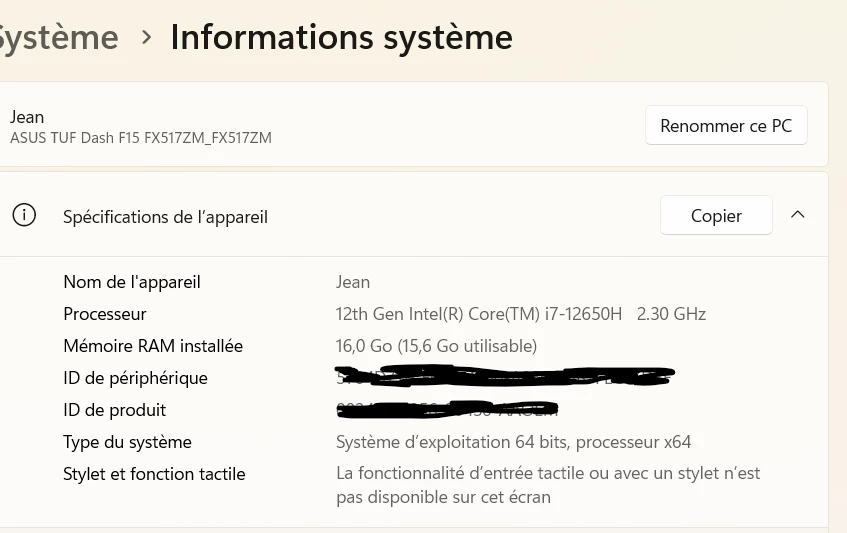
Task: Click the Stylet et fonction tactile label
Action: 154,474
